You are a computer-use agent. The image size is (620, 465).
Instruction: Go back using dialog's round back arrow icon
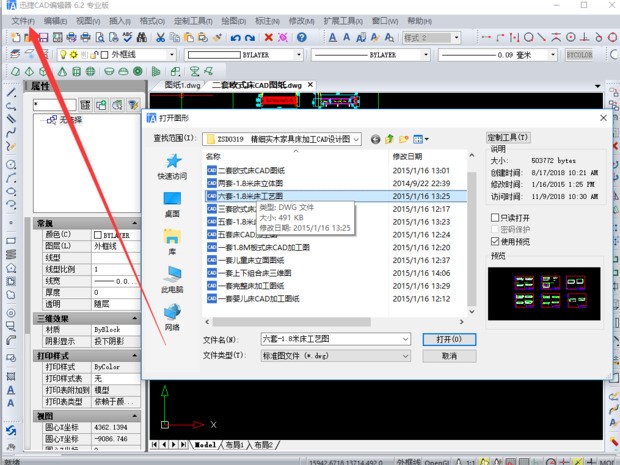coord(376,139)
